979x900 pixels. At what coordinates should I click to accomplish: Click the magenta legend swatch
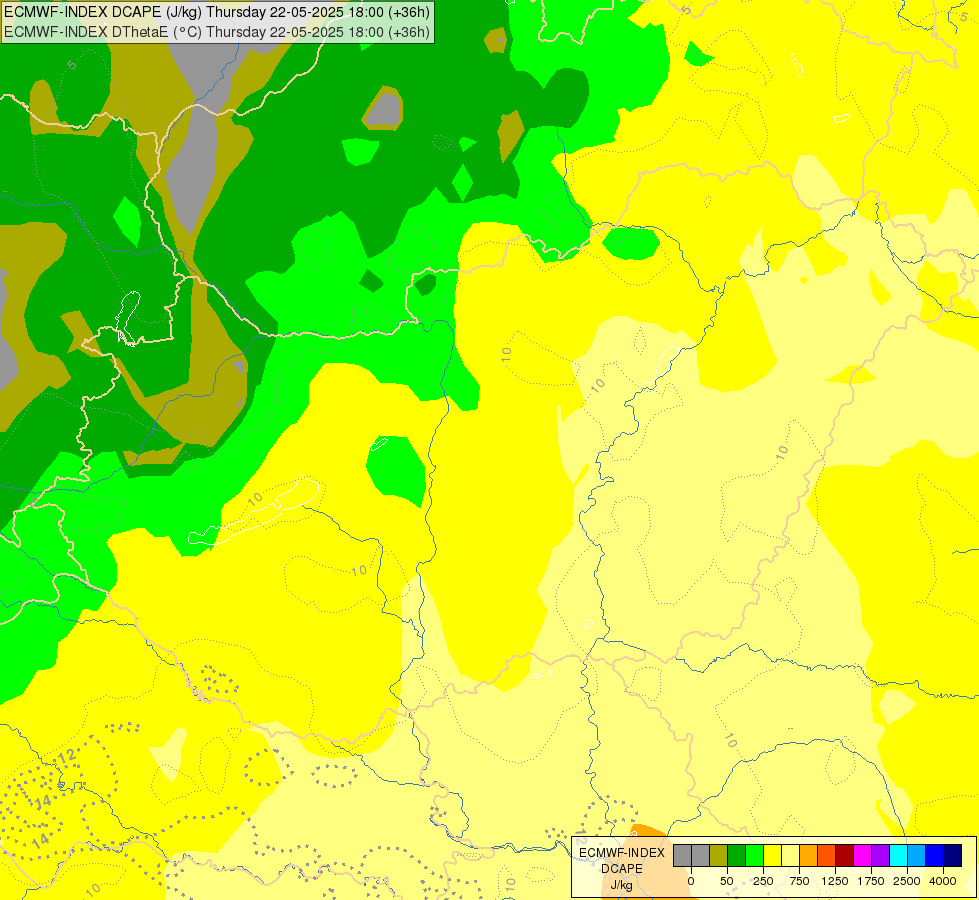coord(862,856)
